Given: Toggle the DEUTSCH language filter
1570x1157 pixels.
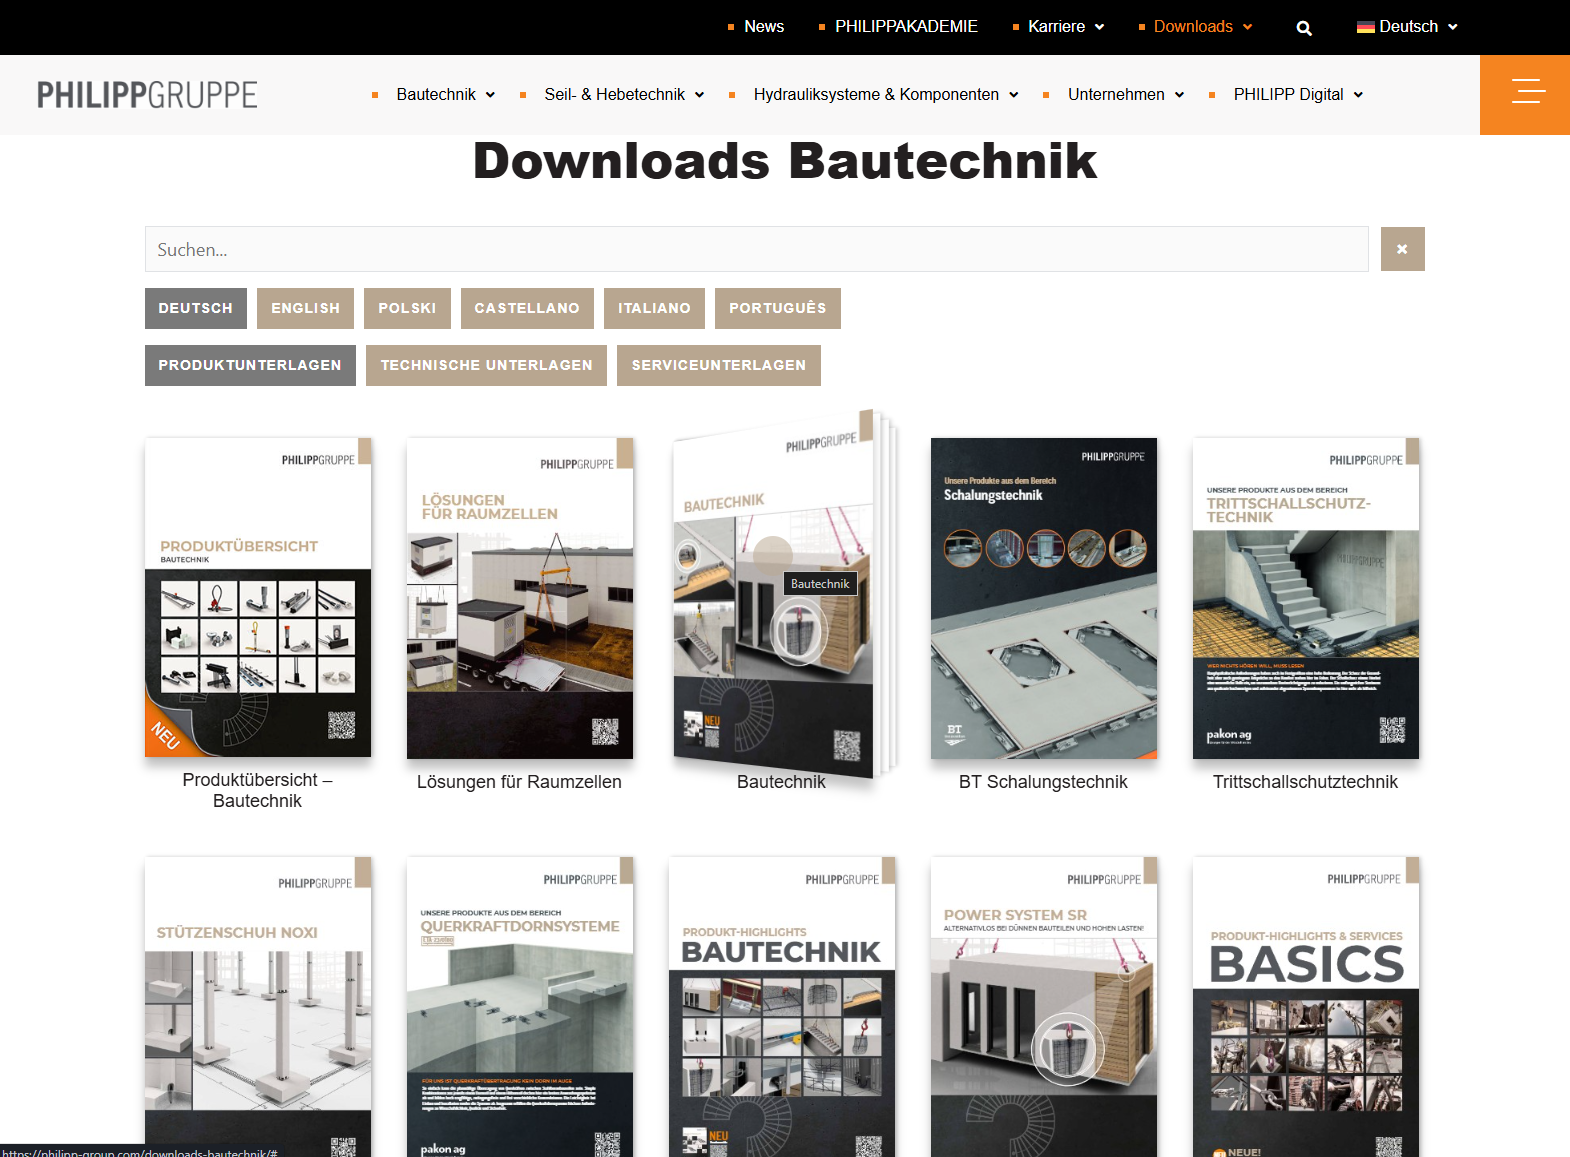Looking at the screenshot, I should pos(195,308).
